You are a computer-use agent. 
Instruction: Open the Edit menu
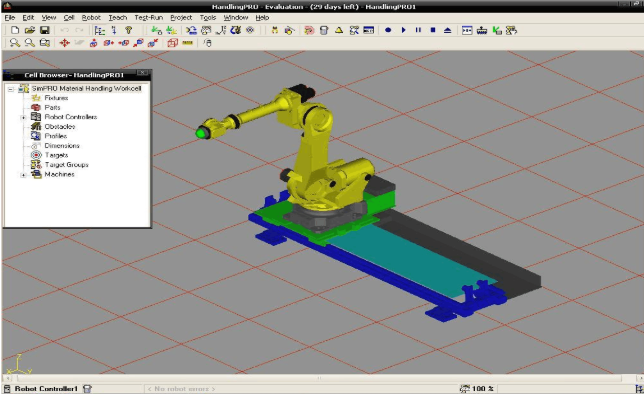(28, 18)
